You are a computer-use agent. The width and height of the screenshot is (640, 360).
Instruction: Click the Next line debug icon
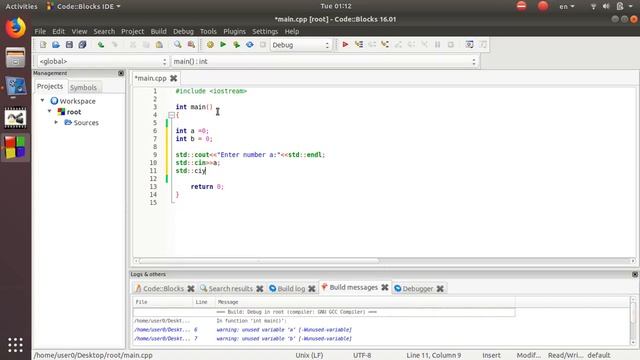pyautogui.click(x=372, y=44)
